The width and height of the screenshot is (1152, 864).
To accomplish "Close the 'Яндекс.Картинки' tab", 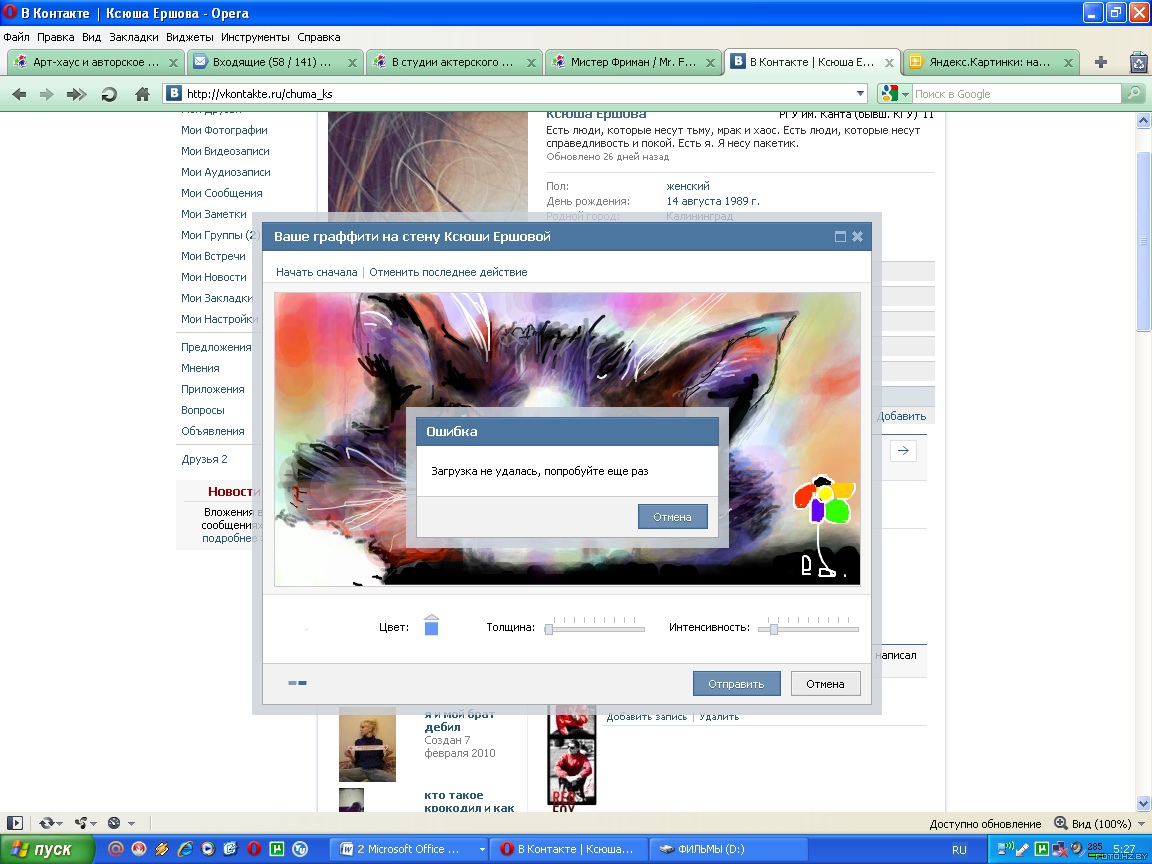I will click(1068, 63).
